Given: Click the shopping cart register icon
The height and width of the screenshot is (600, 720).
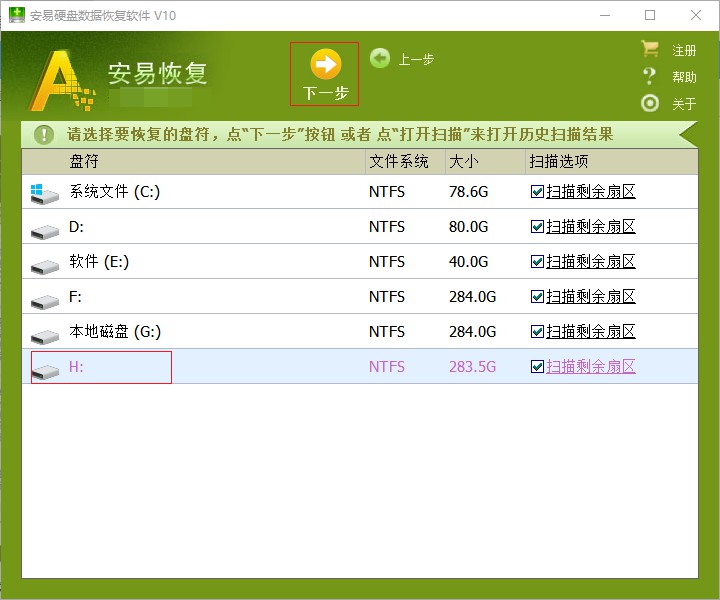Looking at the screenshot, I should tap(650, 50).
